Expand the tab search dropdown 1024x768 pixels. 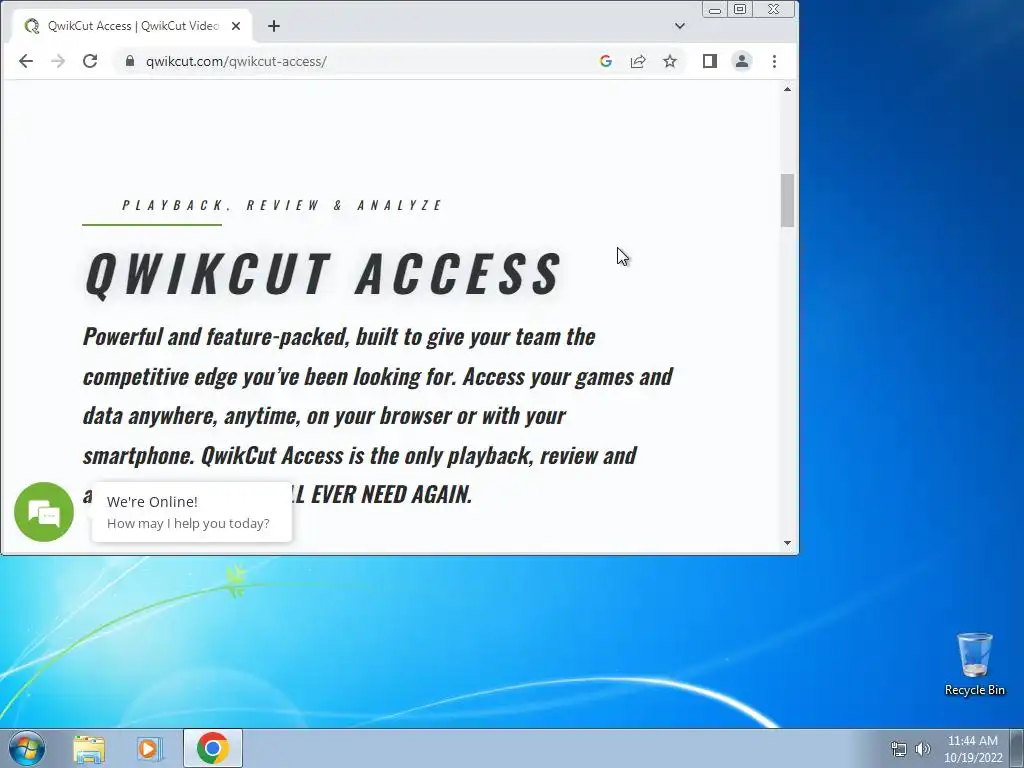point(680,26)
